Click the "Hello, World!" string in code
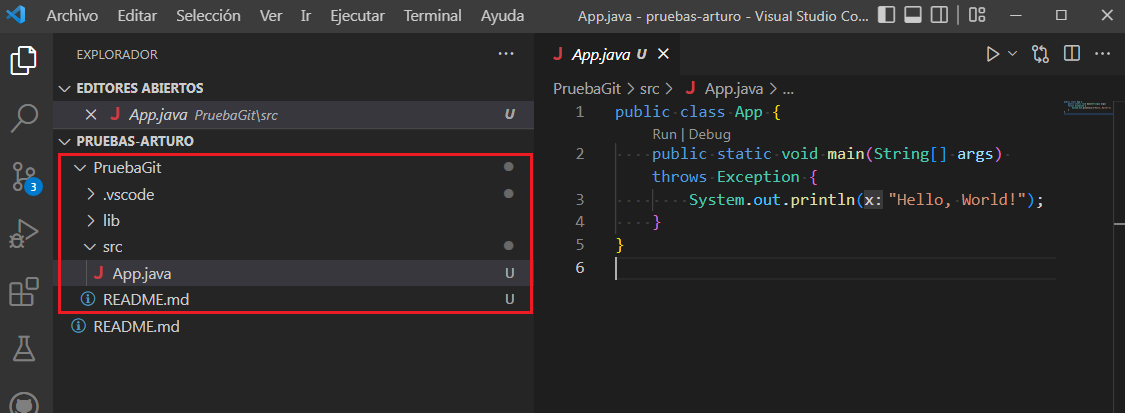The image size is (1125, 413). point(958,199)
